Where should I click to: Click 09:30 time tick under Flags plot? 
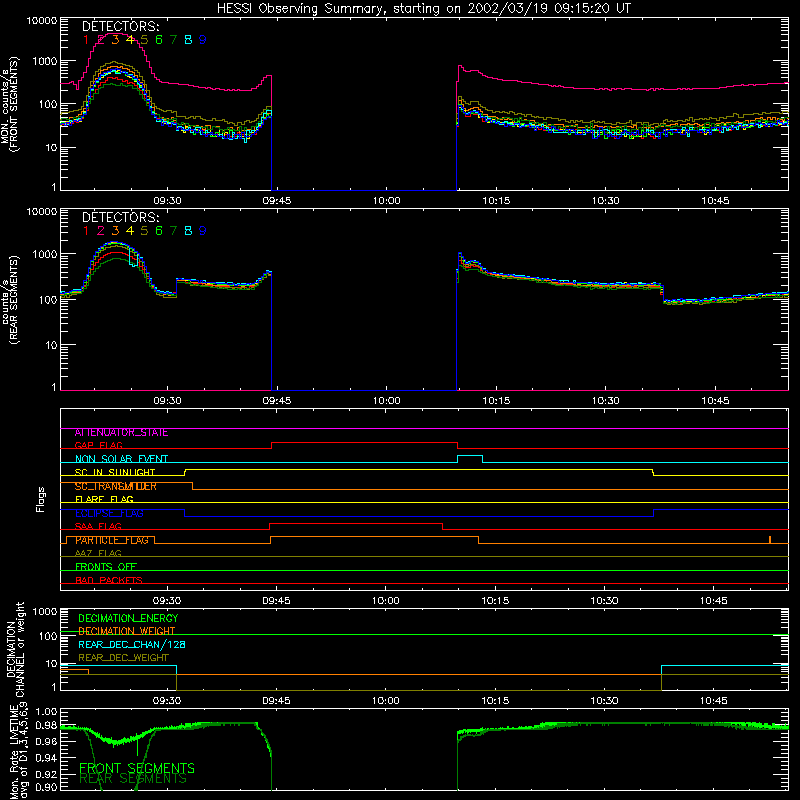pyautogui.click(x=167, y=601)
